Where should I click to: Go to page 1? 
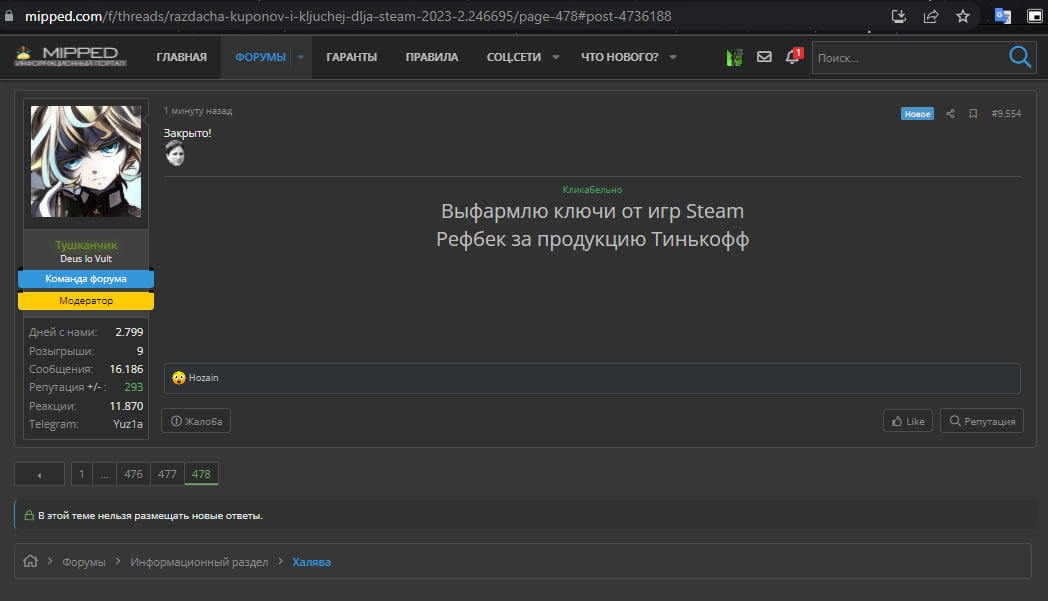pyautogui.click(x=82, y=474)
